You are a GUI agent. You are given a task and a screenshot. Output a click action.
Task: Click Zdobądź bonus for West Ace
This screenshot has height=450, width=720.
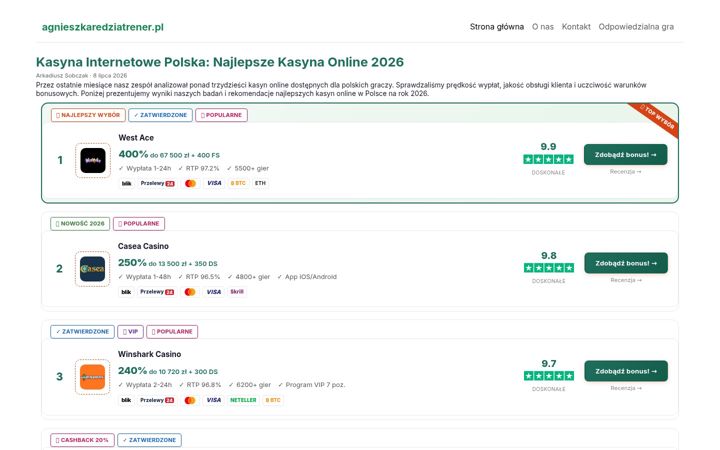[625, 155]
